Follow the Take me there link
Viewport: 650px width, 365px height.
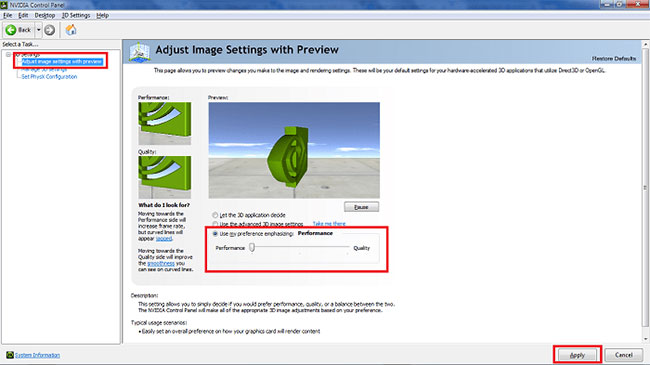pyautogui.click(x=329, y=224)
